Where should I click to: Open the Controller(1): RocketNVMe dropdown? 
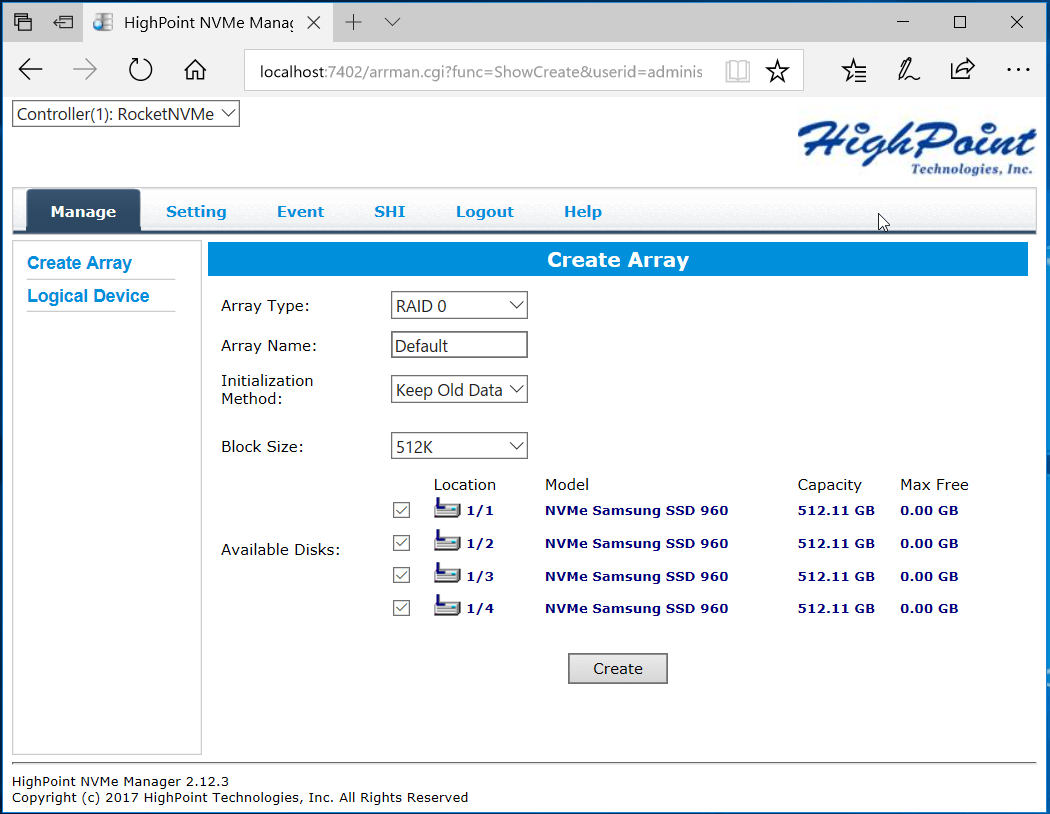pos(126,114)
